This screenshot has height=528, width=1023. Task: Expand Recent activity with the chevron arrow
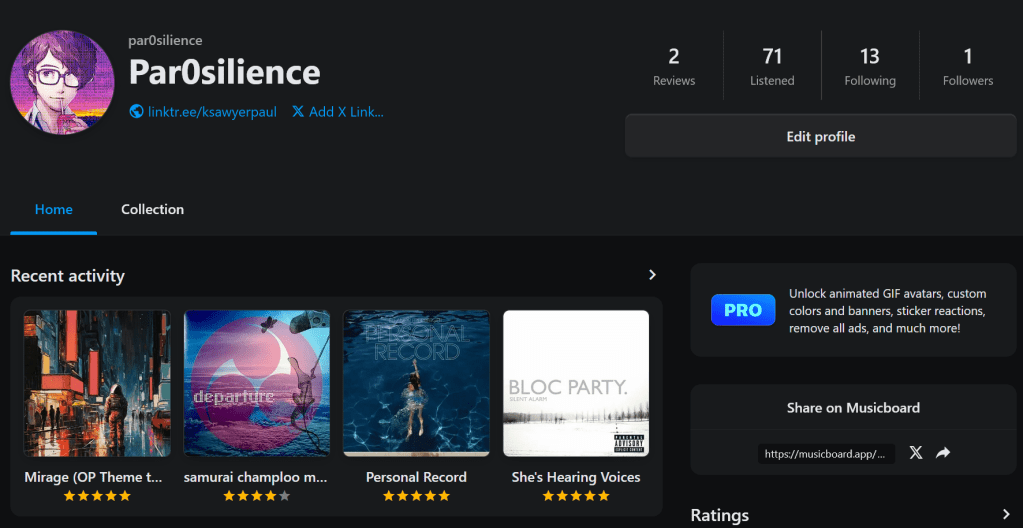(652, 275)
